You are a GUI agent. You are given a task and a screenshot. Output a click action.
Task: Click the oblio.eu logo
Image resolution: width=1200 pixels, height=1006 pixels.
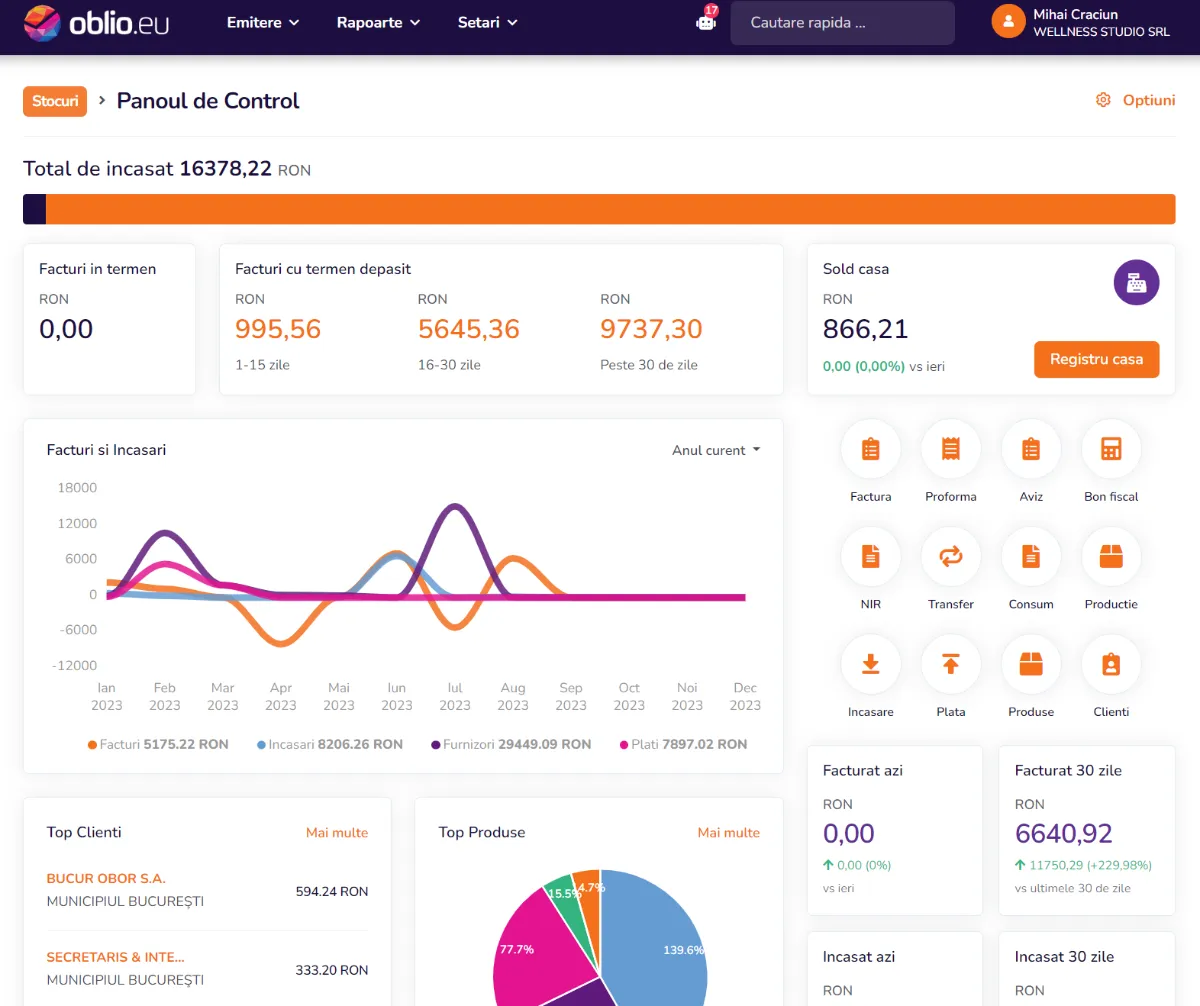point(96,22)
